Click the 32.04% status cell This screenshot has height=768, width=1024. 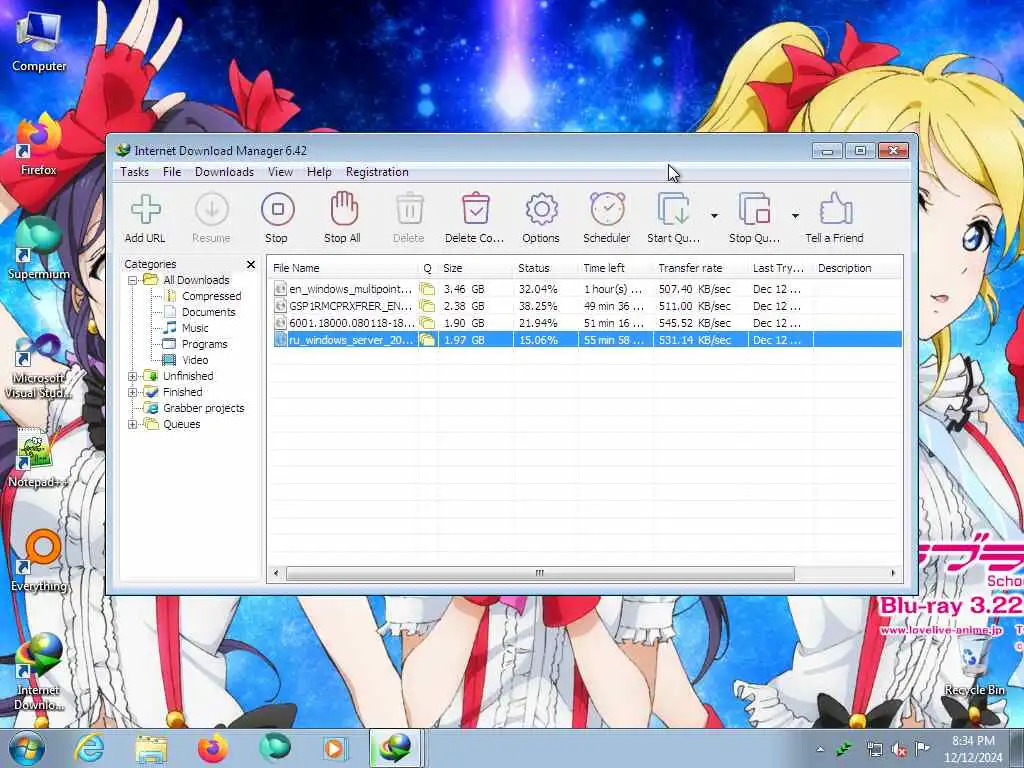538,289
